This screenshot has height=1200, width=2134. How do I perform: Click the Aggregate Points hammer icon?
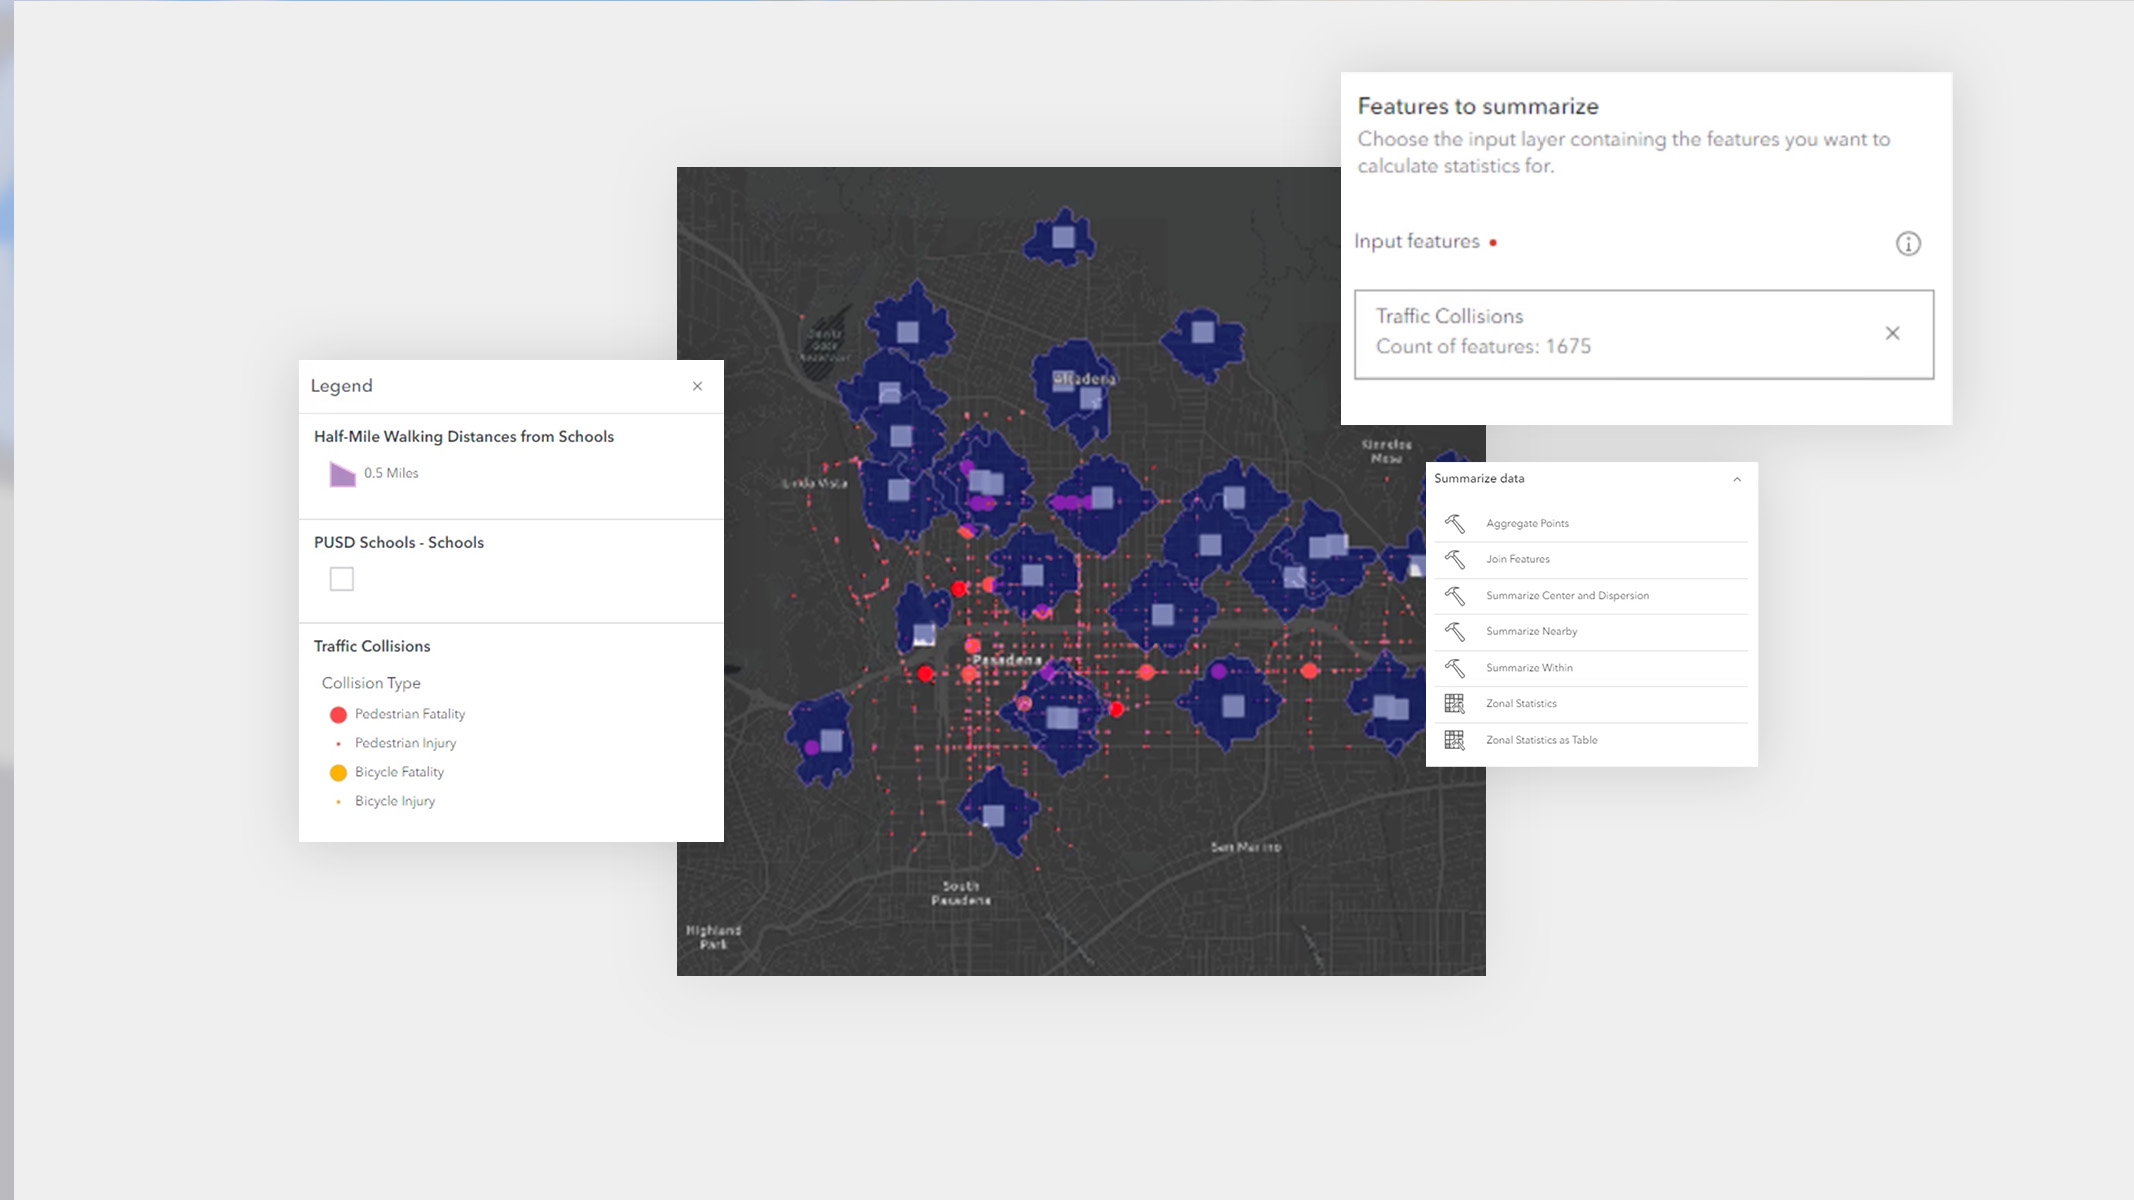pyautogui.click(x=1454, y=523)
